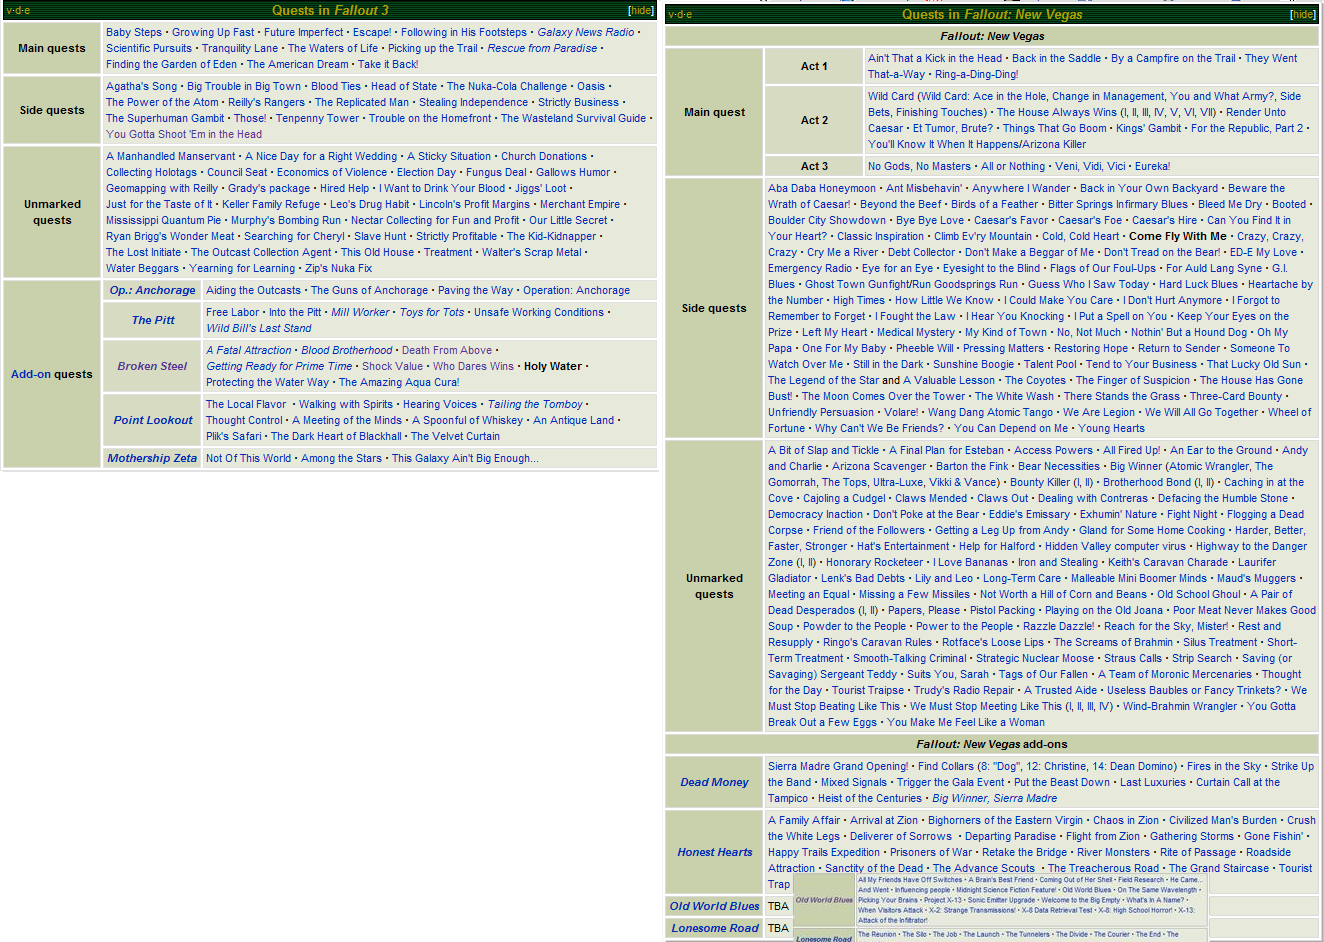Open The Amazing Aqua Cura! link

399,382
